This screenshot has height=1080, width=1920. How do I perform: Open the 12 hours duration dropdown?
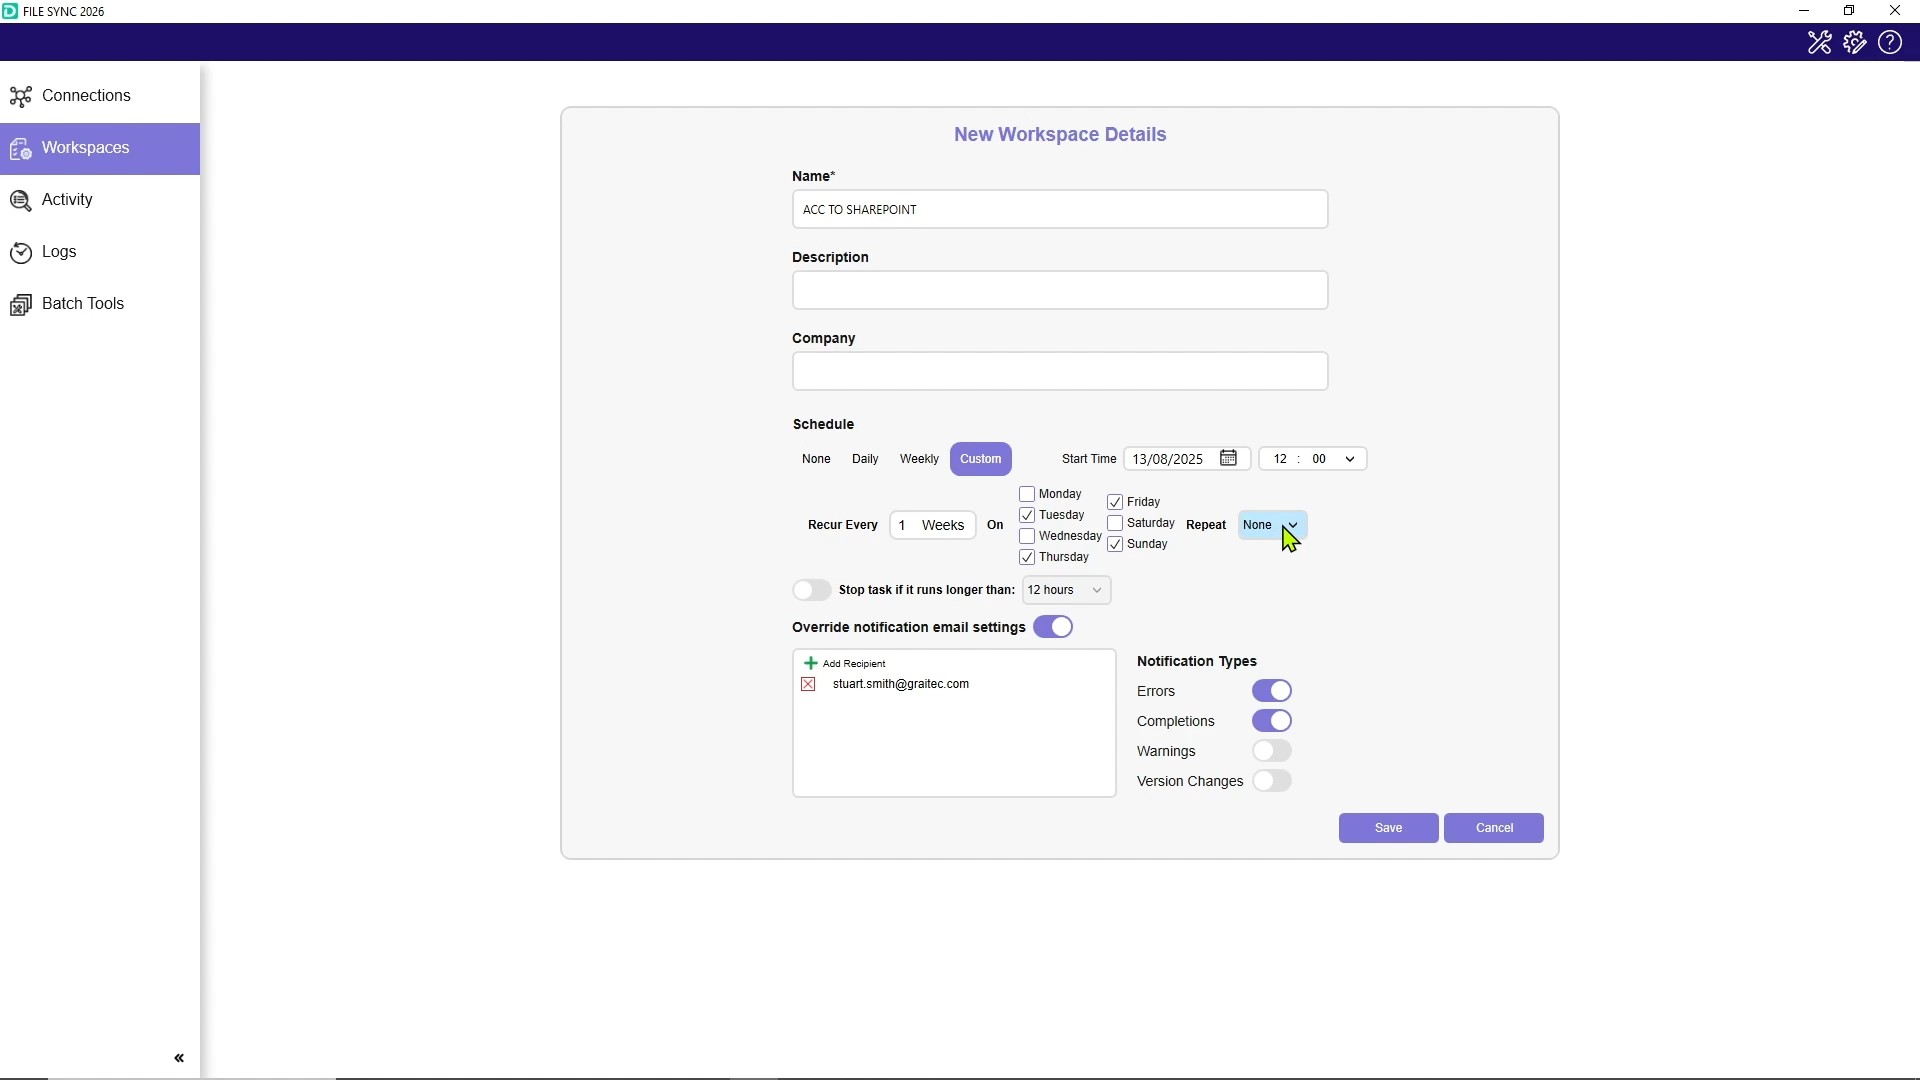click(x=1066, y=590)
